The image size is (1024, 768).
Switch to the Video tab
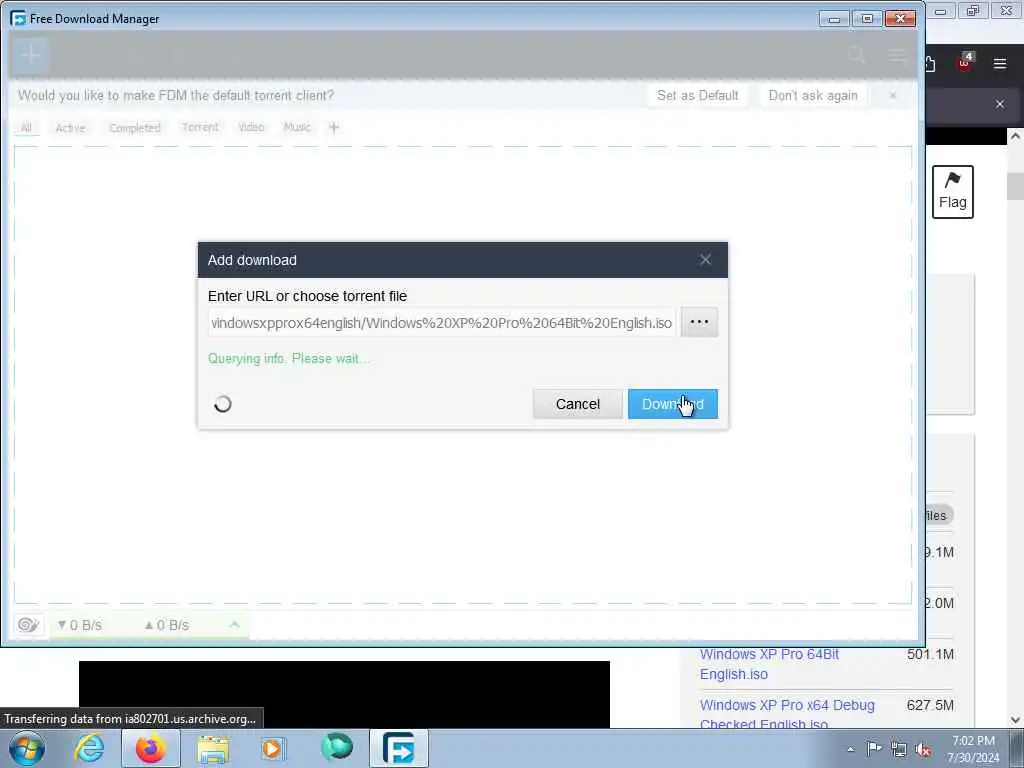pyautogui.click(x=251, y=127)
